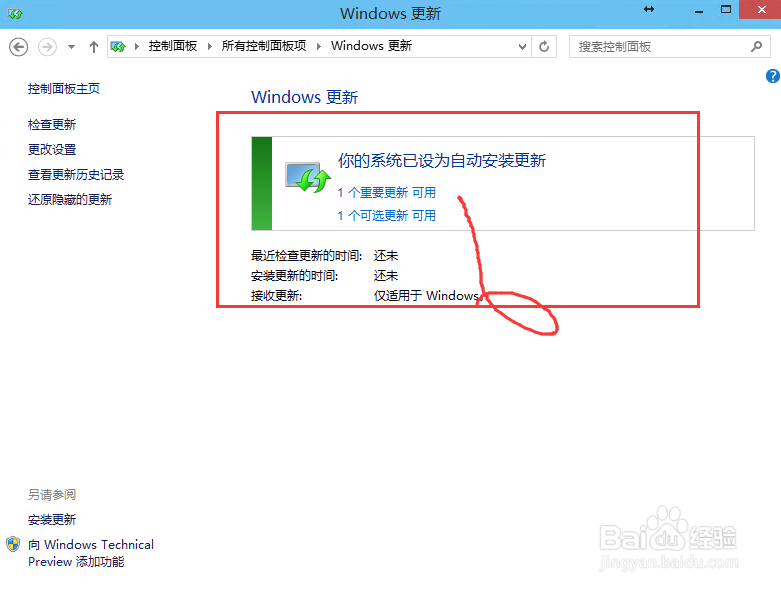Click 安装更新的时间 label

click(294, 276)
